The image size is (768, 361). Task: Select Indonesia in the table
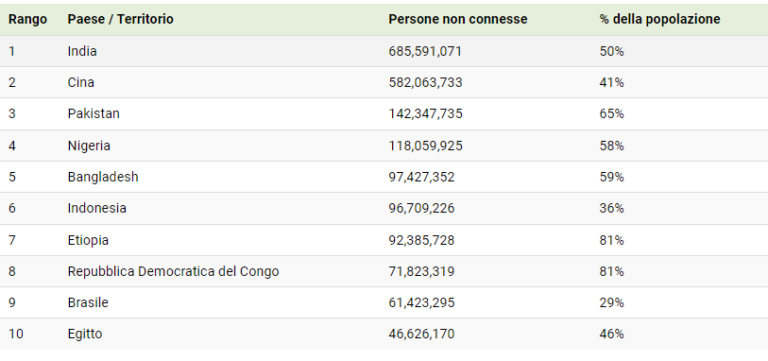click(x=97, y=208)
